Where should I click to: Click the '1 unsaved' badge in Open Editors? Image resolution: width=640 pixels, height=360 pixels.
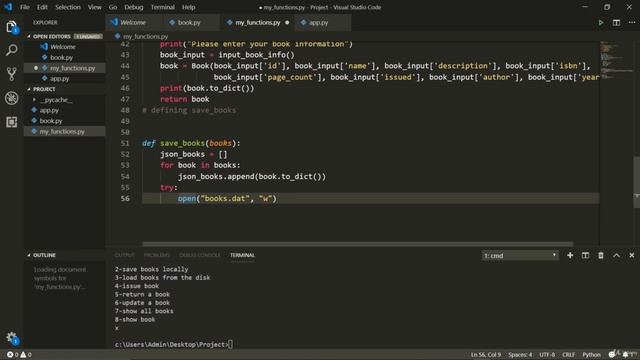(x=88, y=36)
